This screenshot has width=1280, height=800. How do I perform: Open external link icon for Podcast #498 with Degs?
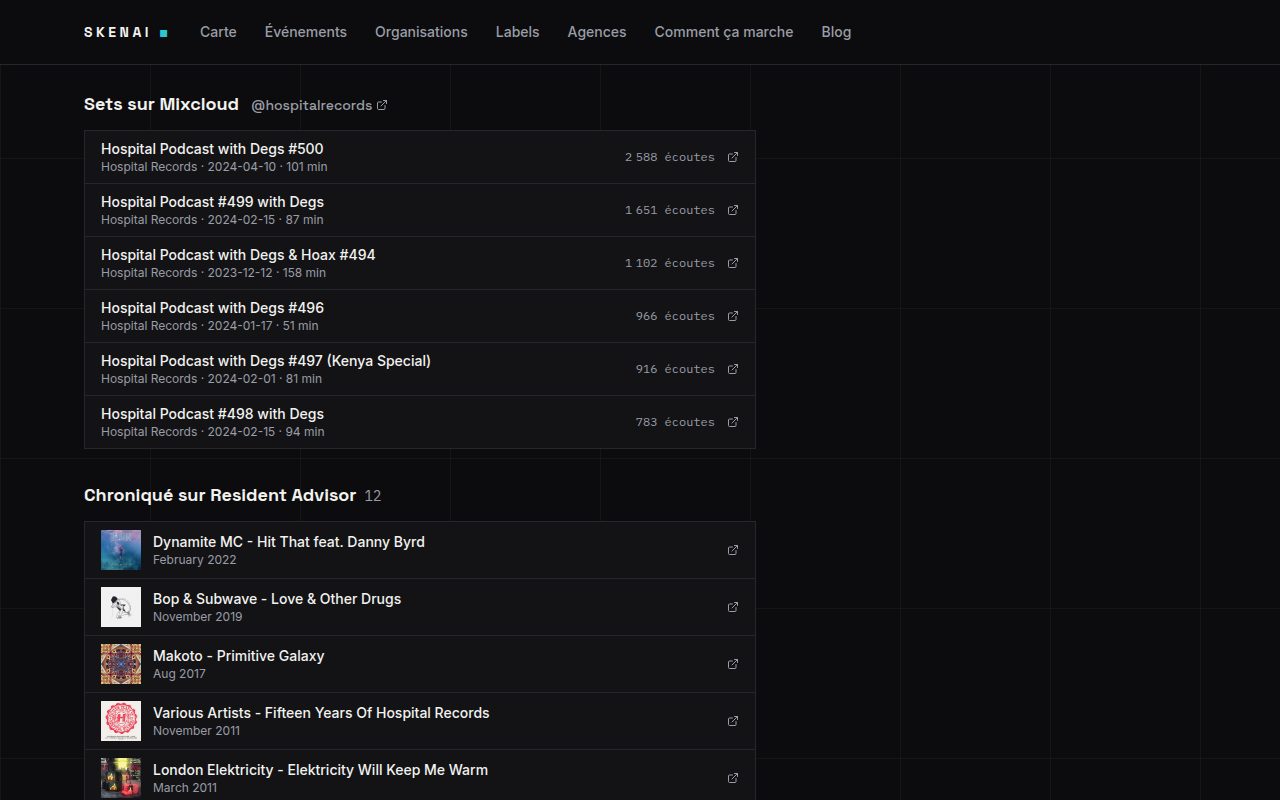(733, 422)
